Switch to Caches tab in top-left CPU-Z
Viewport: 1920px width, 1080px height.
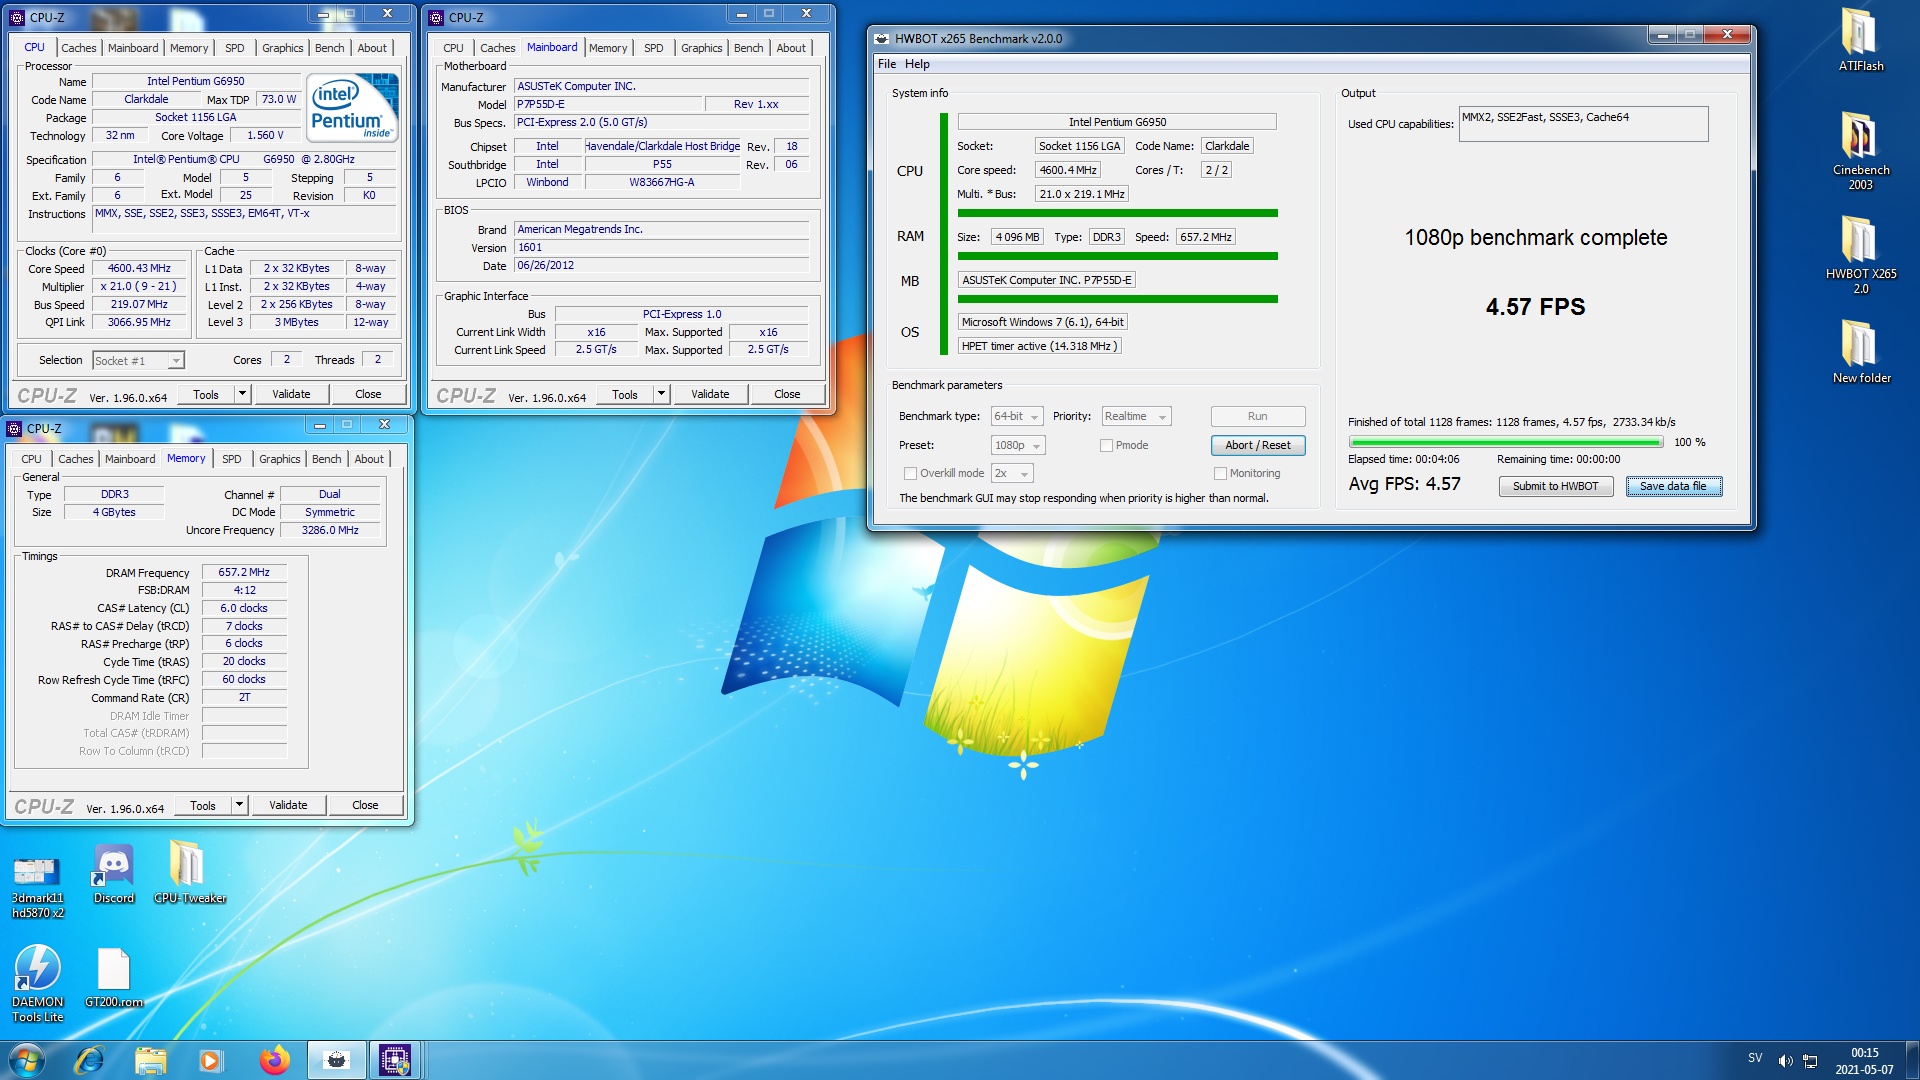[78, 48]
